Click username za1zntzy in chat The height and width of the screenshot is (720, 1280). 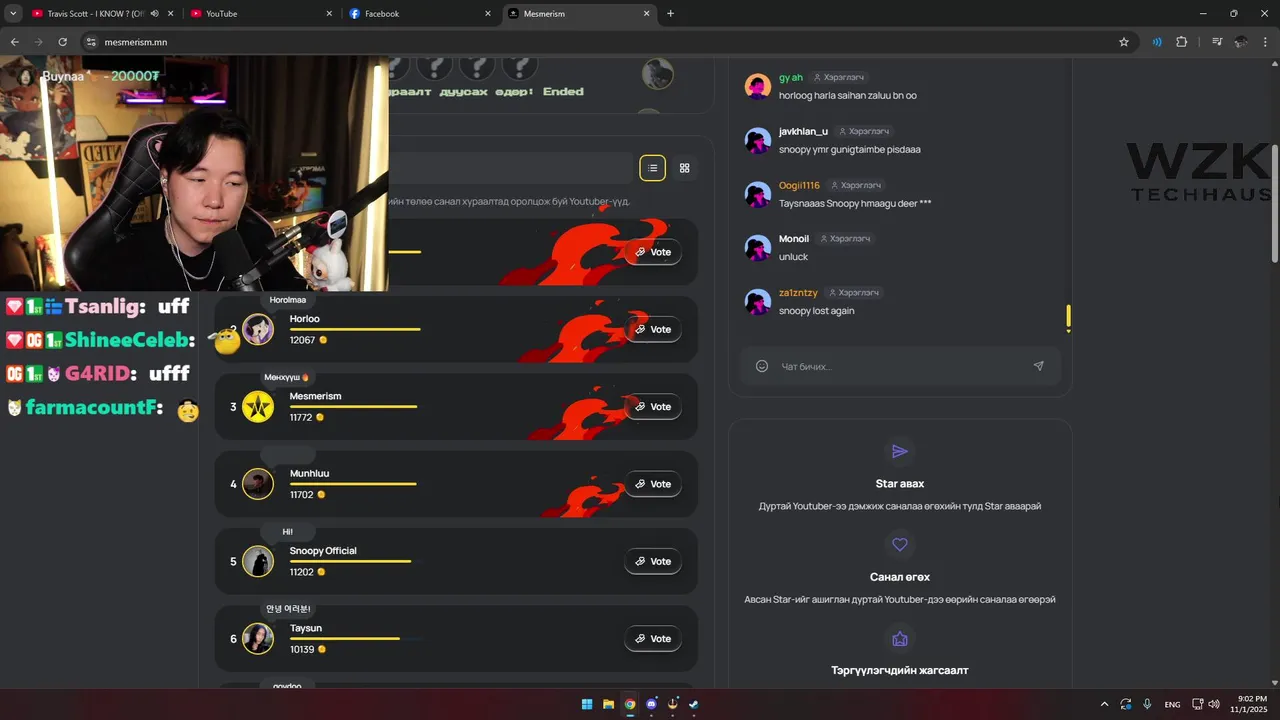(x=798, y=293)
